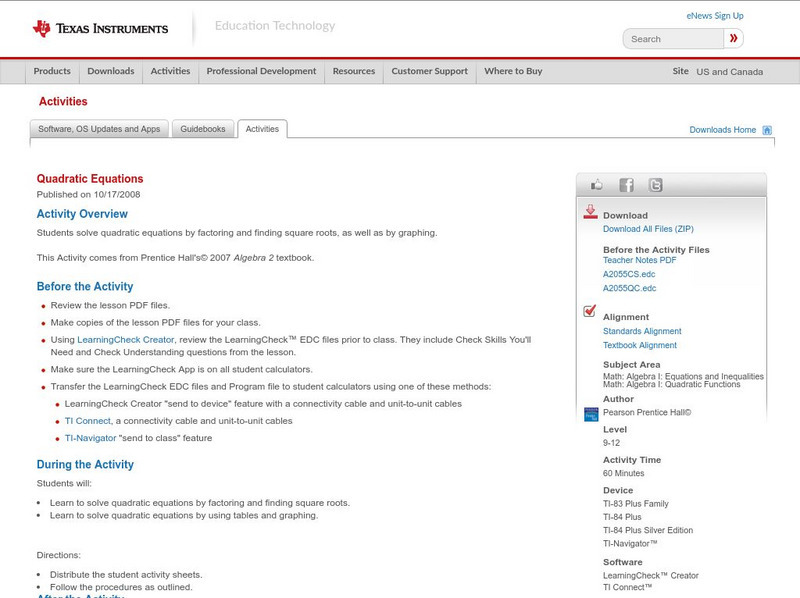Download the A2055CS.edc file

[629, 275]
